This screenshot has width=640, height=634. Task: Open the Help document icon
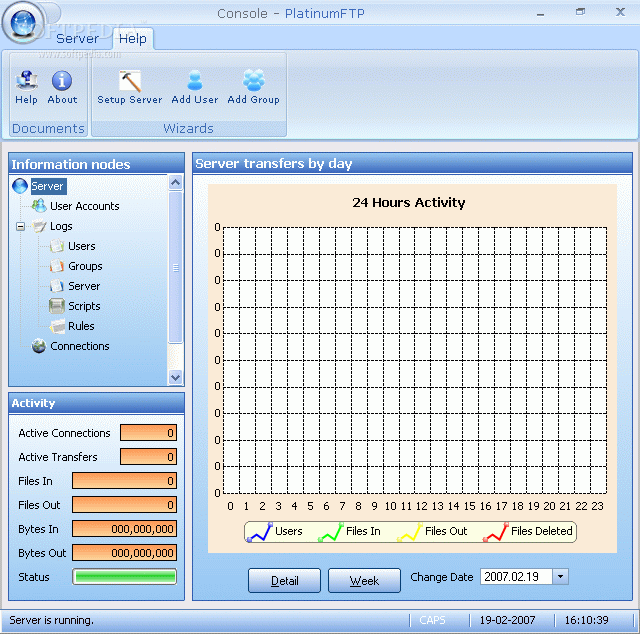(27, 80)
